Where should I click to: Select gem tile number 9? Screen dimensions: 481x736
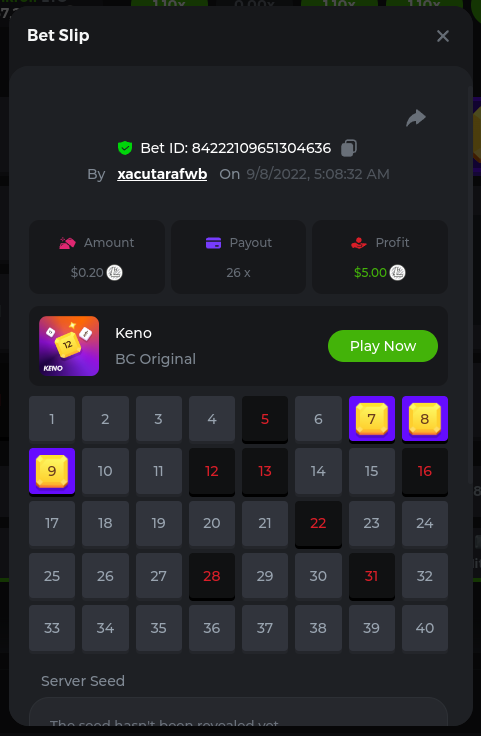click(52, 471)
